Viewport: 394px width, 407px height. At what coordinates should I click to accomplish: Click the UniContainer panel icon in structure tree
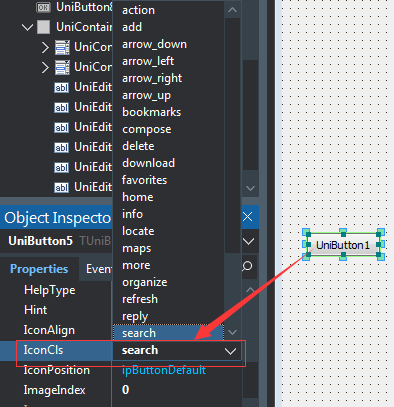43,27
